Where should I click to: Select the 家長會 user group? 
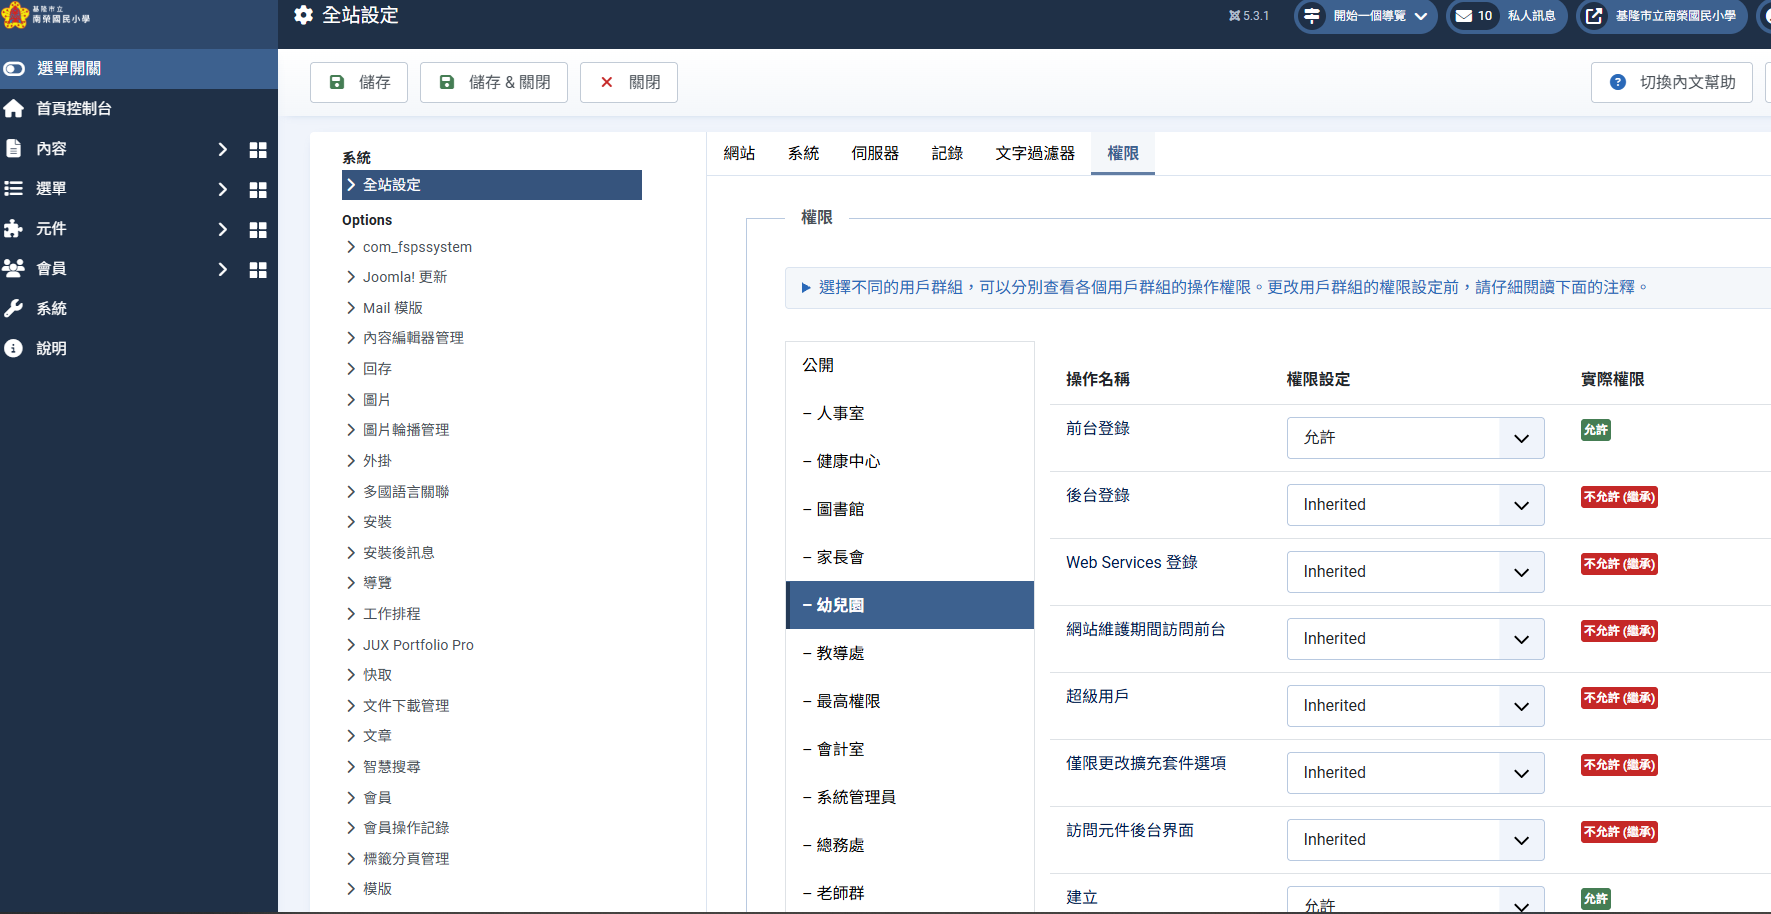(x=910, y=557)
